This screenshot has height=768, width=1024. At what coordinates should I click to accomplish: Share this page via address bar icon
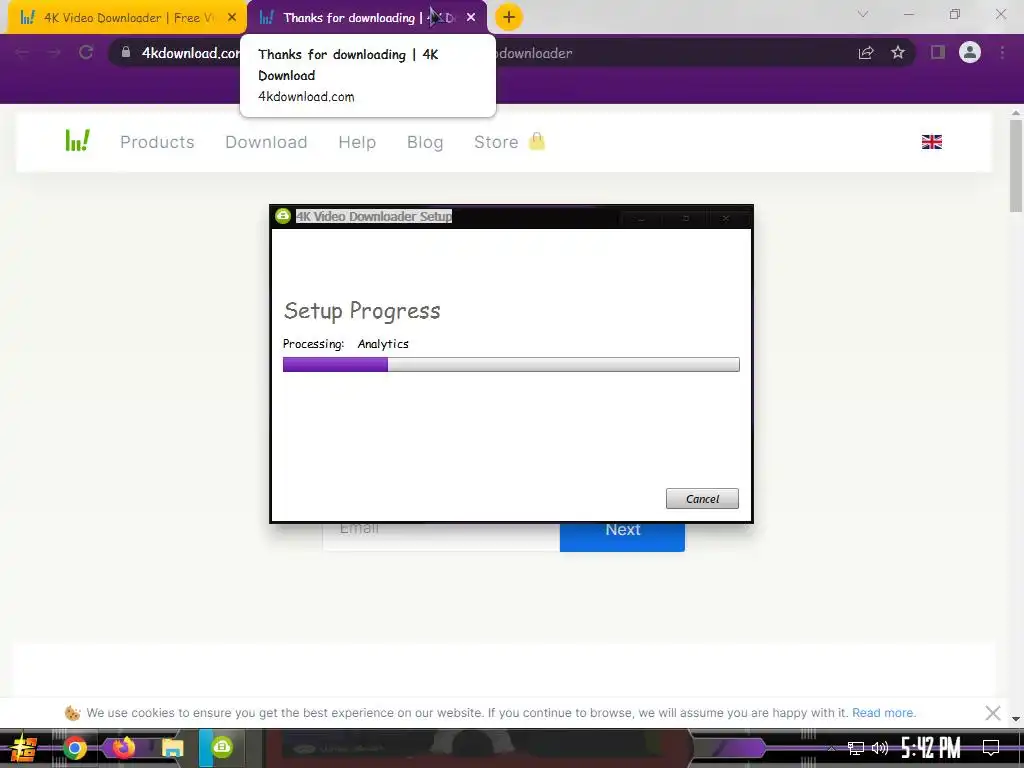tap(866, 53)
